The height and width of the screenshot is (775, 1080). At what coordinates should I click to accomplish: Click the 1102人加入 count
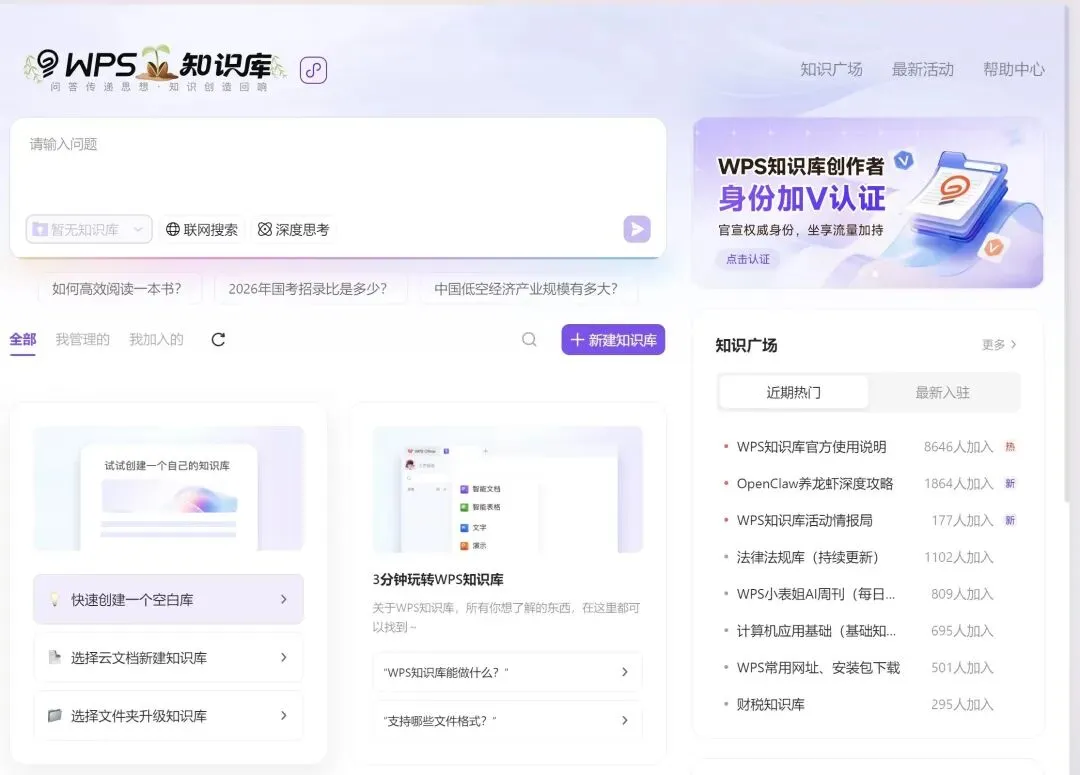(x=959, y=557)
